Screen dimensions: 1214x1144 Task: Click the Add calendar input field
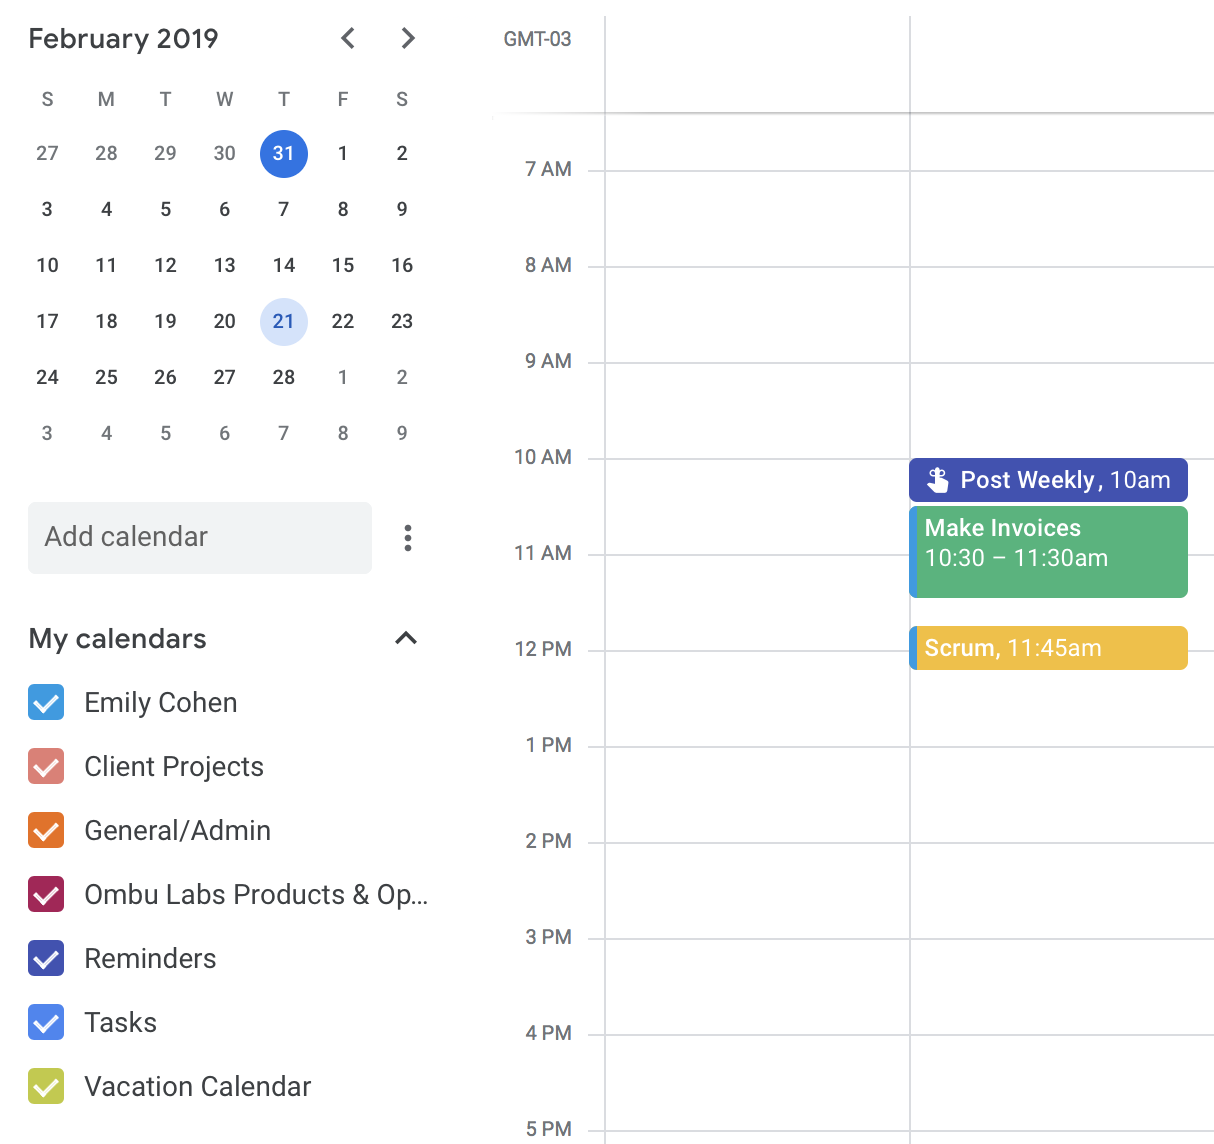point(200,538)
